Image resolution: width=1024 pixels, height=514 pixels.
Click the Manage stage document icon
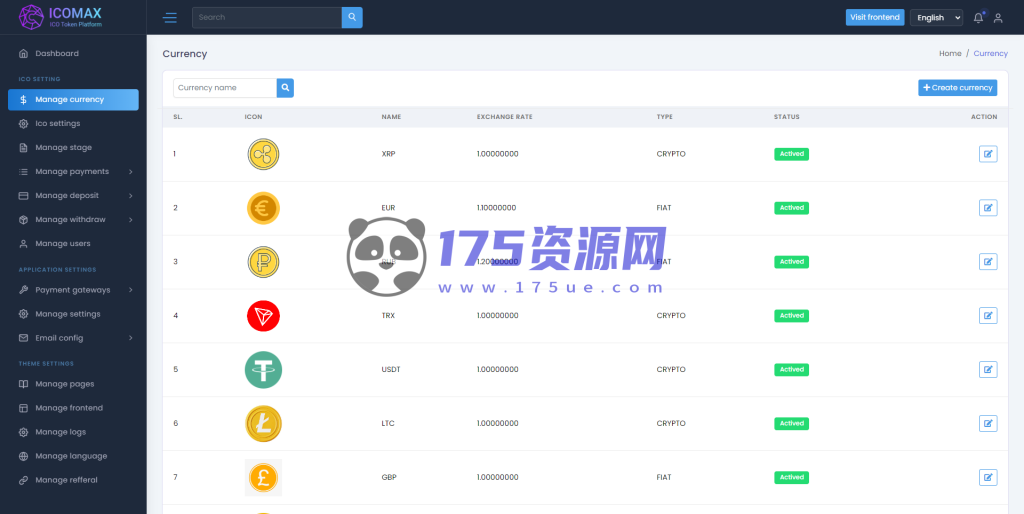[x=24, y=148]
